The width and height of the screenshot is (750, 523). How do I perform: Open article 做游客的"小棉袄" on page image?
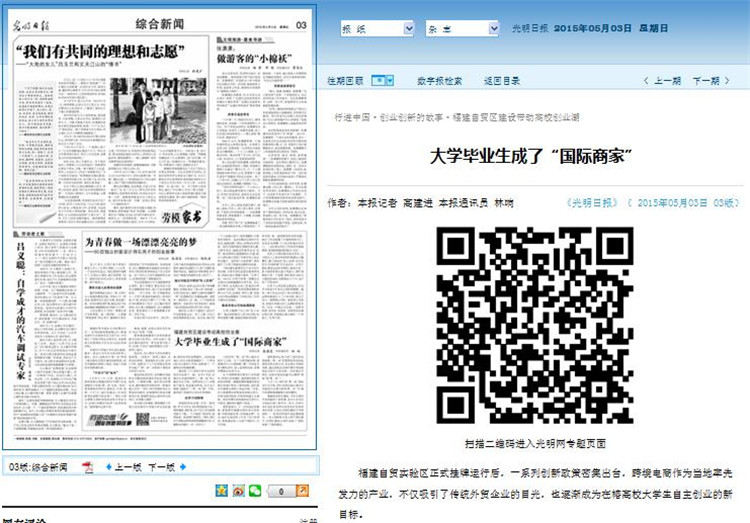pyautogui.click(x=254, y=58)
